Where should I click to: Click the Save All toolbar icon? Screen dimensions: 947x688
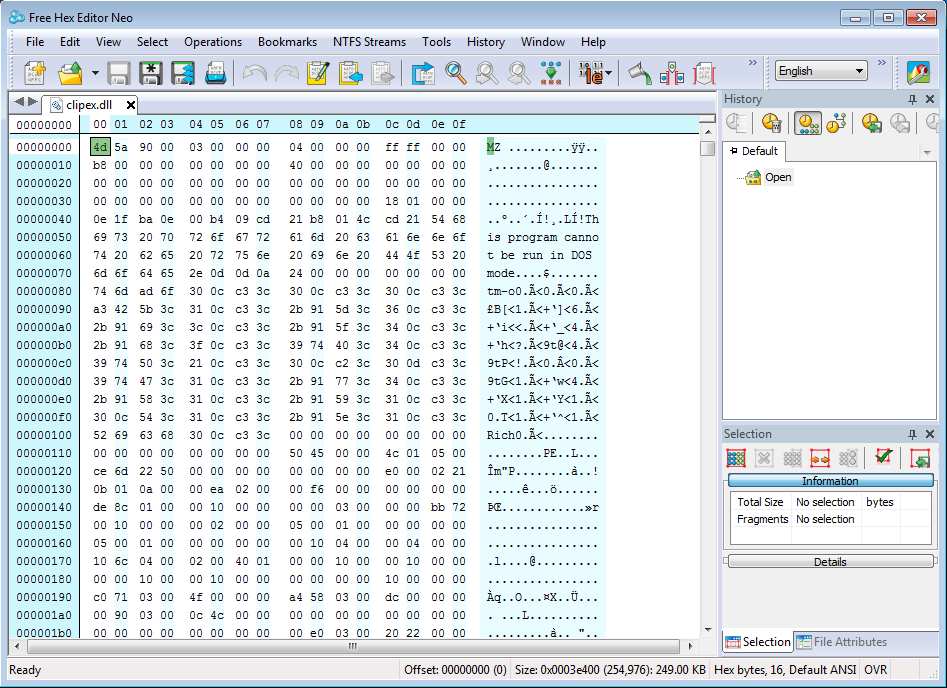pyautogui.click(x=182, y=73)
